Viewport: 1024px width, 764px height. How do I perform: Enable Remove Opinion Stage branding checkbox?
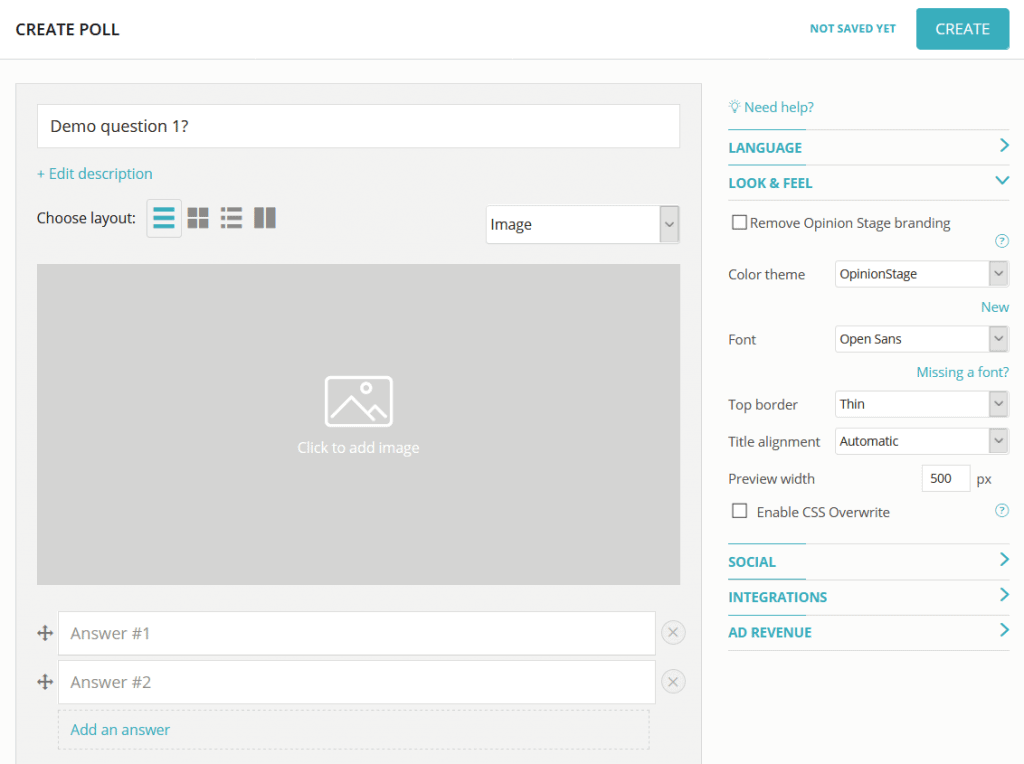739,223
